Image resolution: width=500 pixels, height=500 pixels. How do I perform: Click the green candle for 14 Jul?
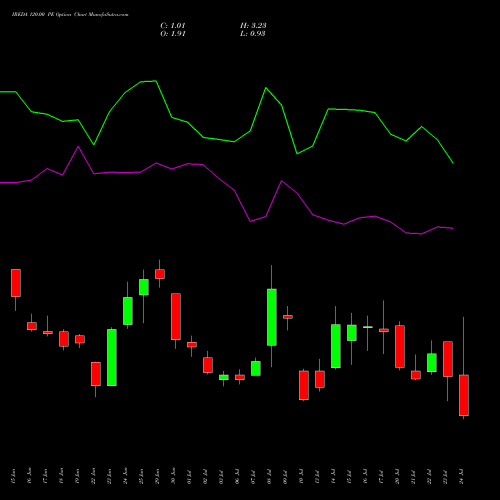336,346
